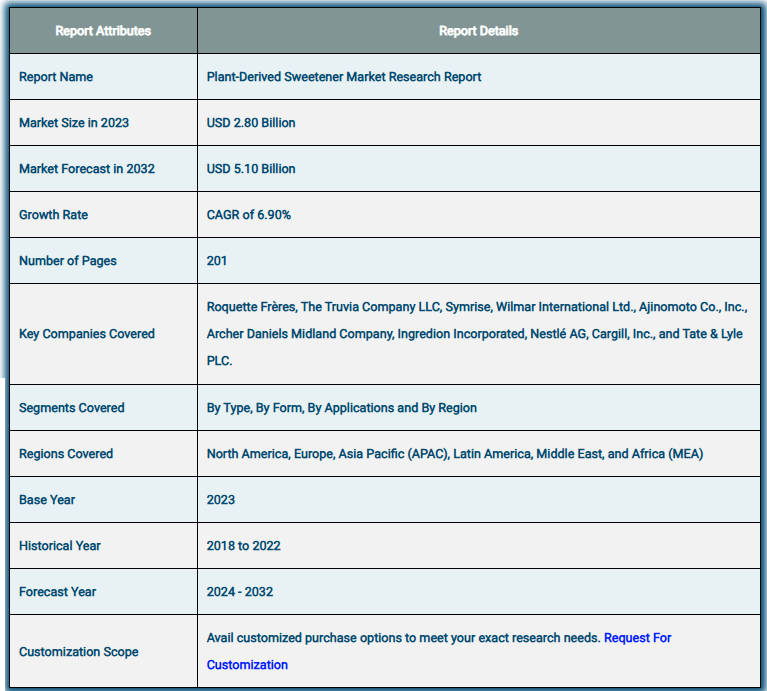Select the North America, Europe regions text
The image size is (767, 691).
click(455, 454)
